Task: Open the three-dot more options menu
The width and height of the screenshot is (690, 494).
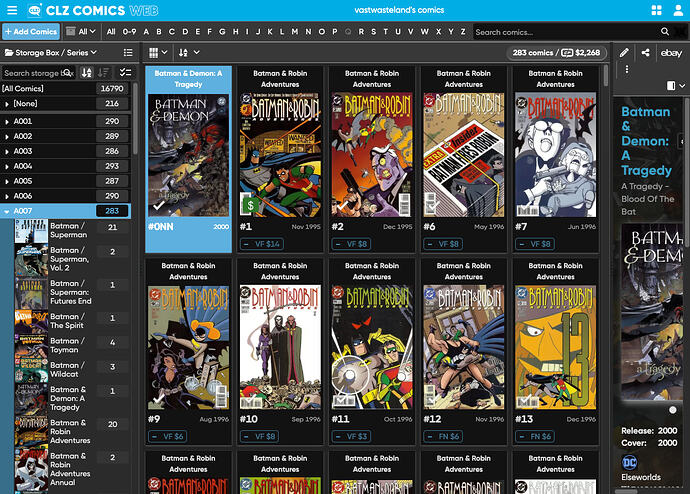Action: [627, 69]
